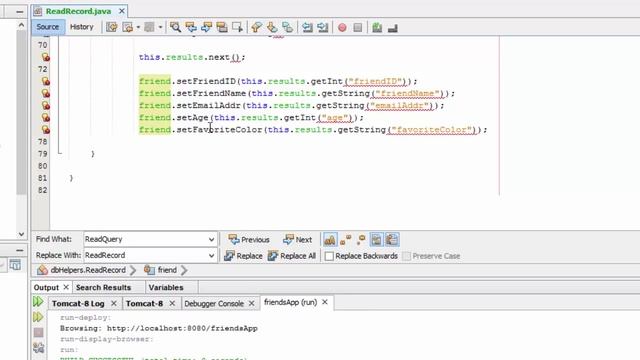Click the Find Selection magnifier icon
This screenshot has width=640, height=360.
coord(176,27)
